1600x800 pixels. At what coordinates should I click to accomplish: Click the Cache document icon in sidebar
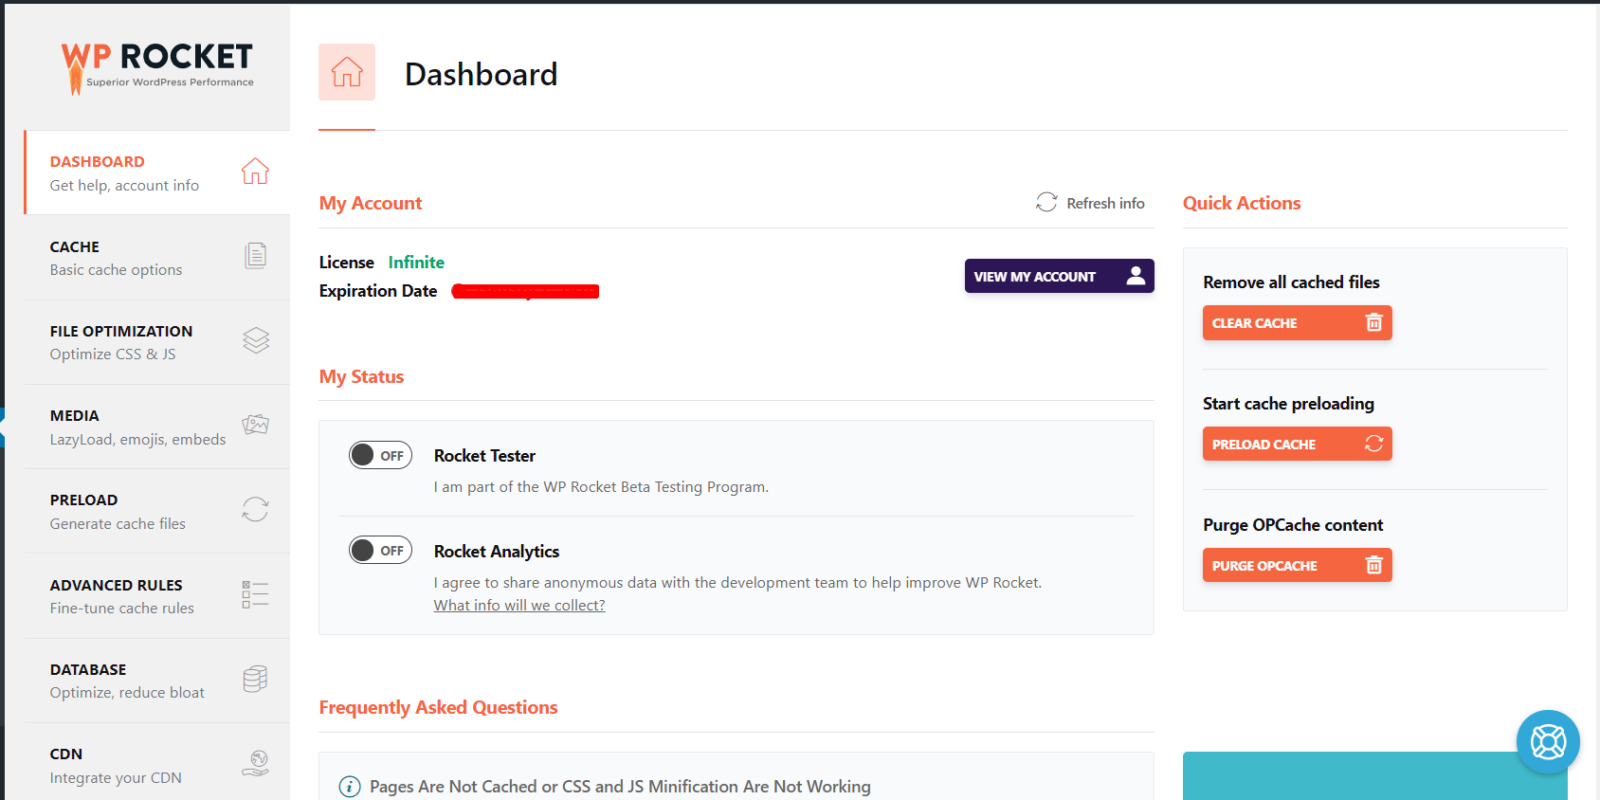pos(255,256)
